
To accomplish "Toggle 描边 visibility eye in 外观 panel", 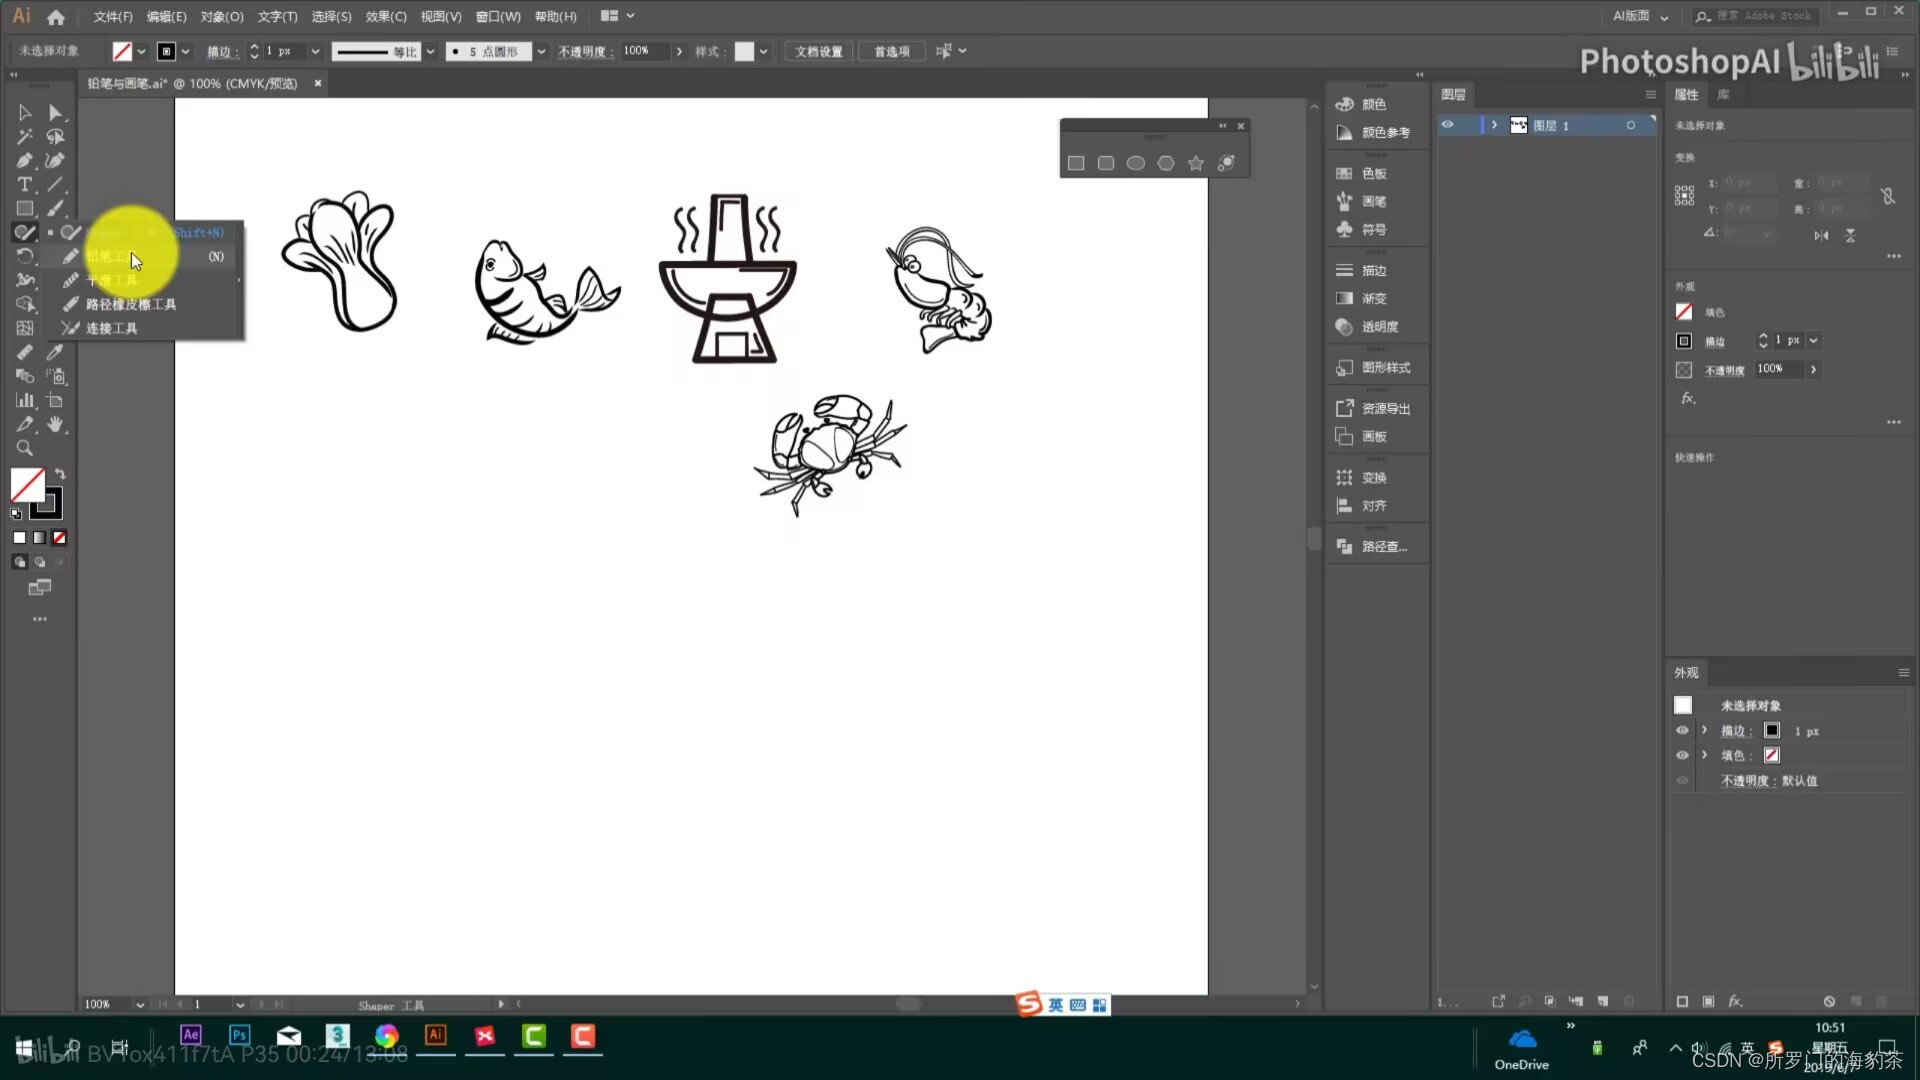I will pyautogui.click(x=1682, y=731).
